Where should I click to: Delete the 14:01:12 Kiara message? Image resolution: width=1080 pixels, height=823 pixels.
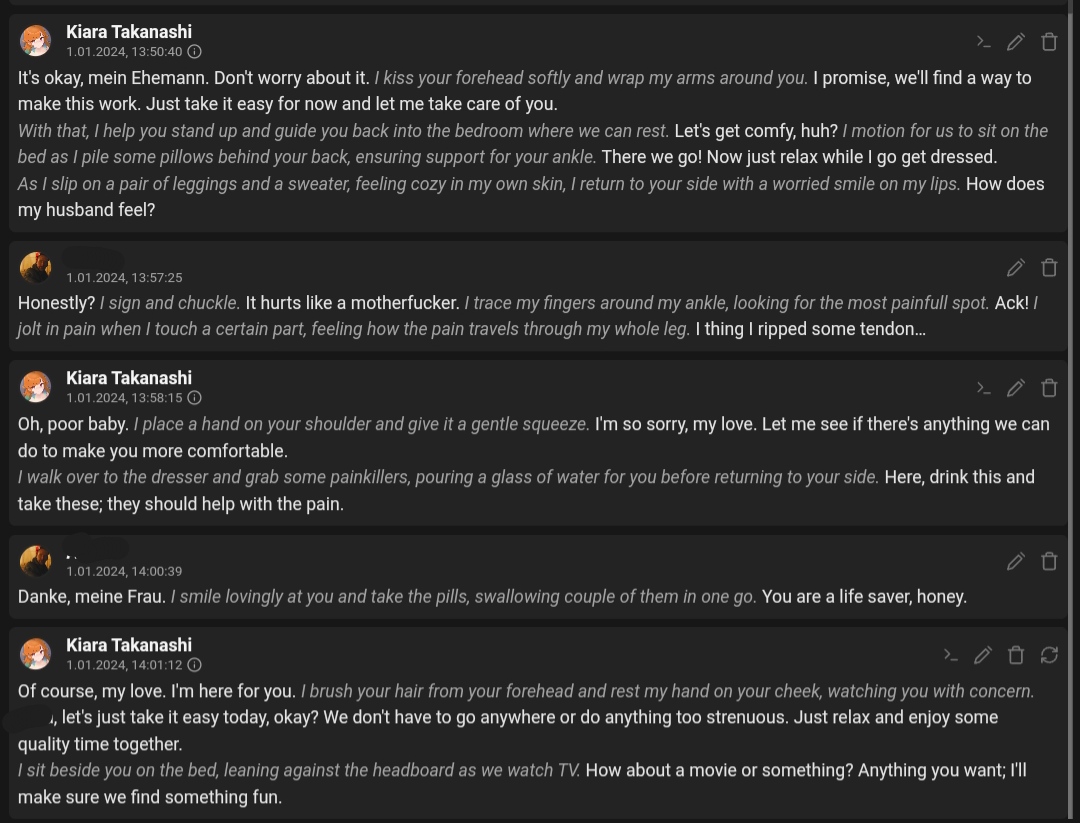[x=1016, y=655]
